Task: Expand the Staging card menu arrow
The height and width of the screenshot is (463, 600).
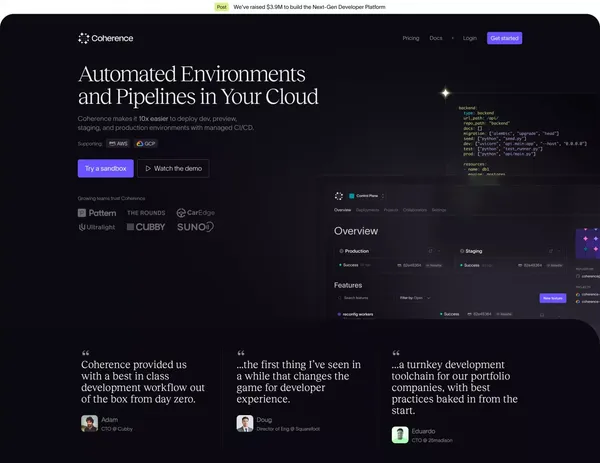Action: click(559, 251)
